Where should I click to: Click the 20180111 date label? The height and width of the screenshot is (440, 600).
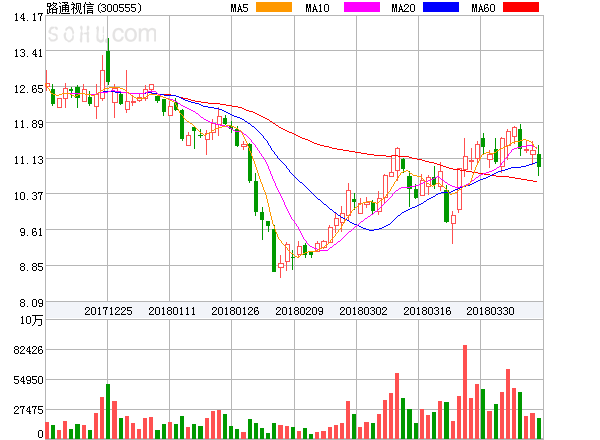coord(172,311)
